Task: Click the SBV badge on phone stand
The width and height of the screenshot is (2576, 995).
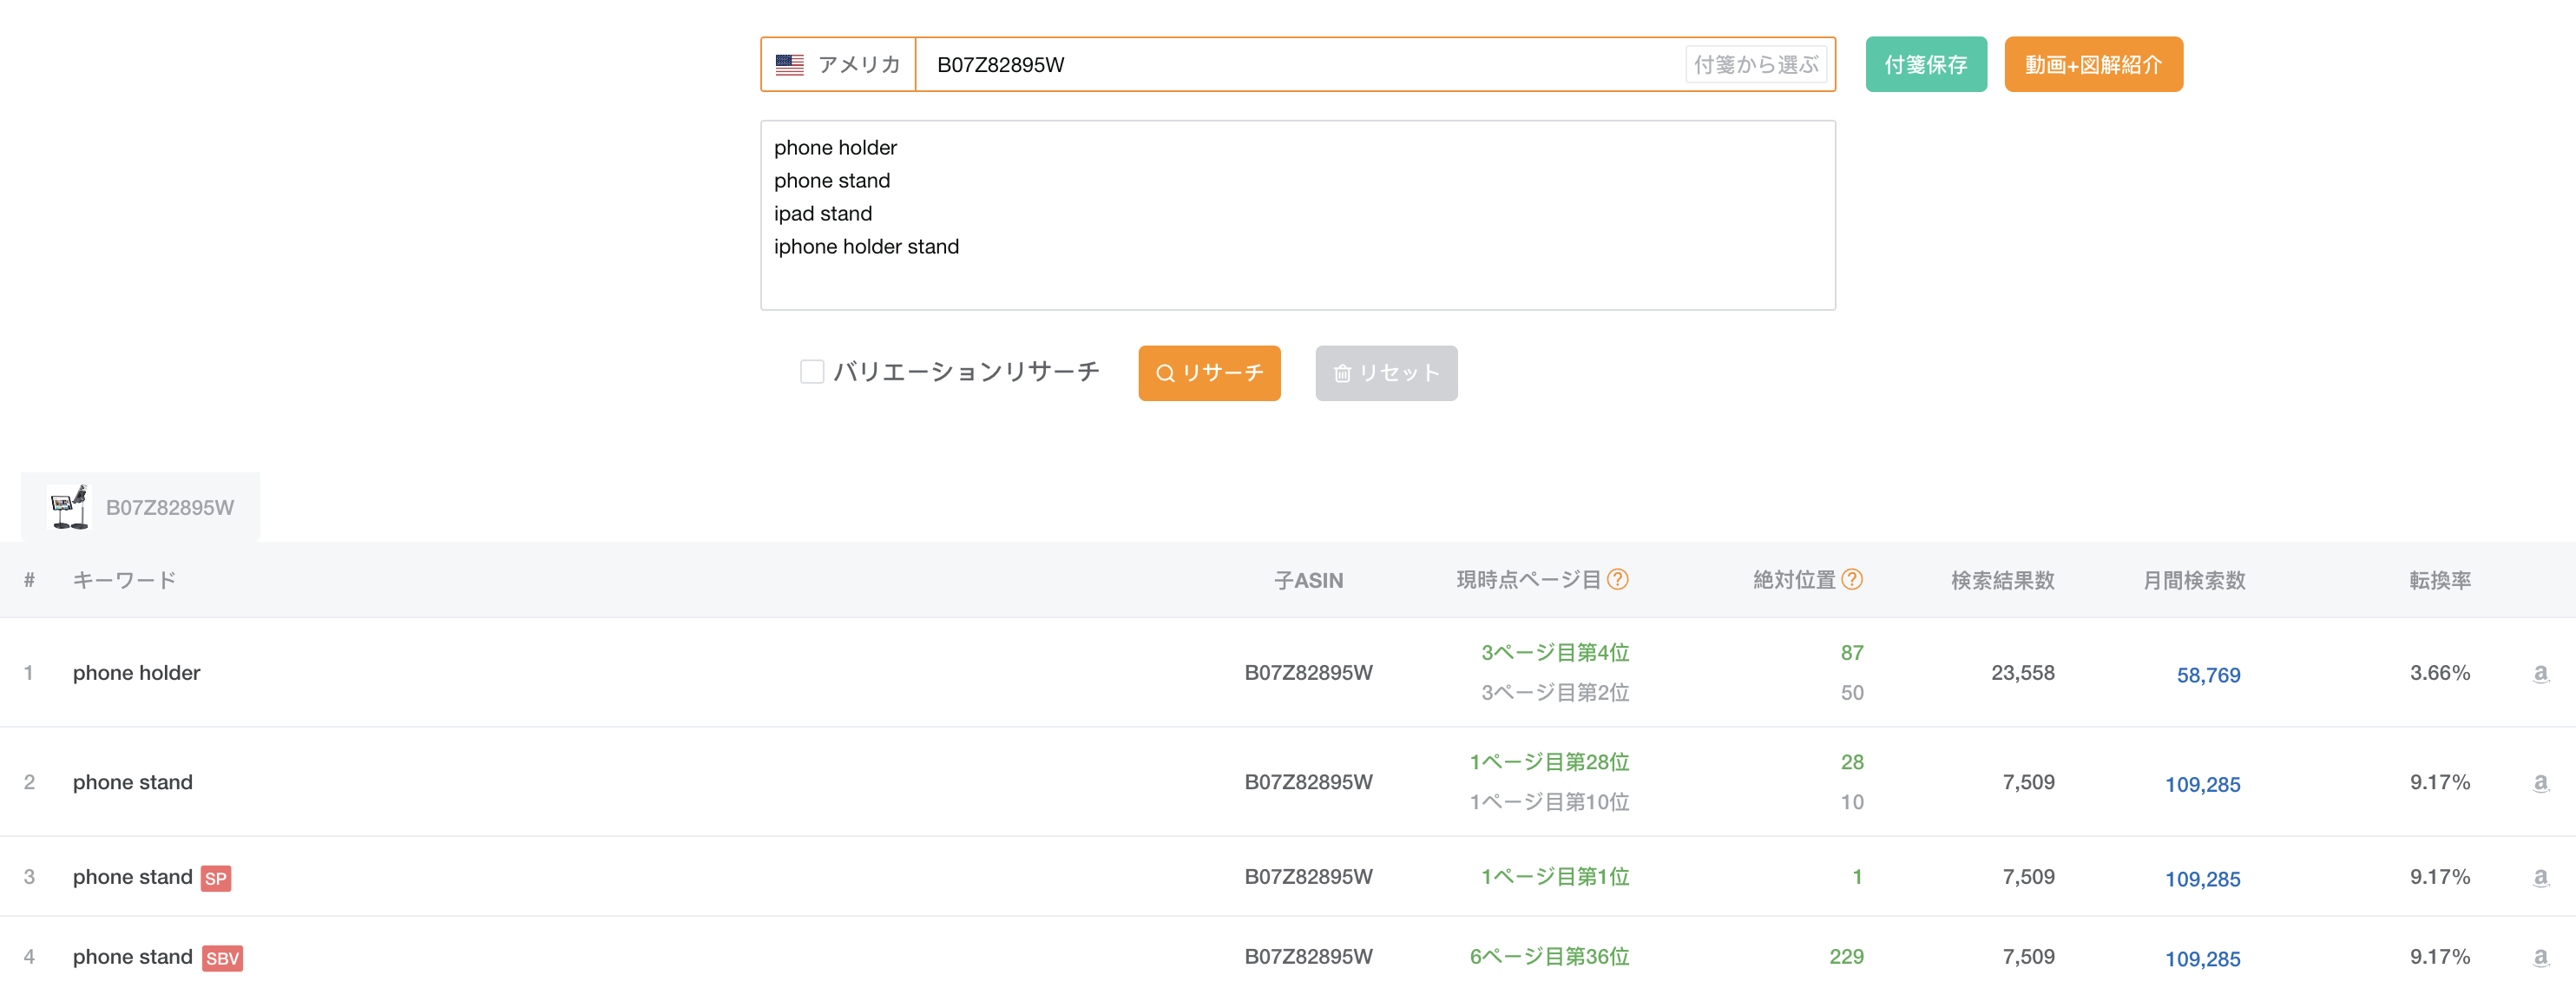Action: click(222, 958)
